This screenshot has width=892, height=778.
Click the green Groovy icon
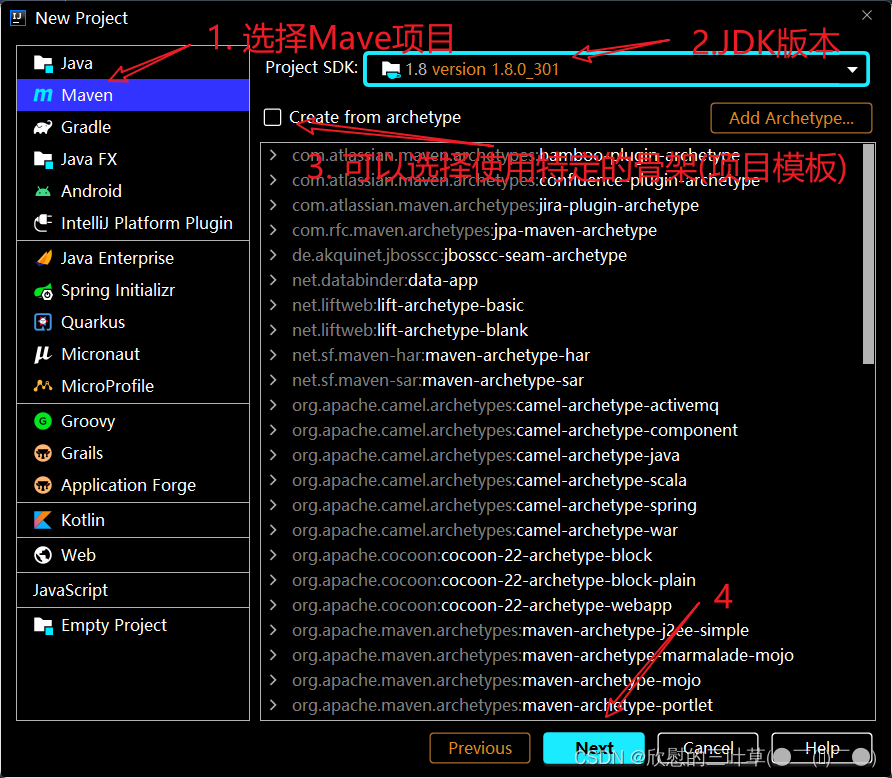[x=43, y=421]
